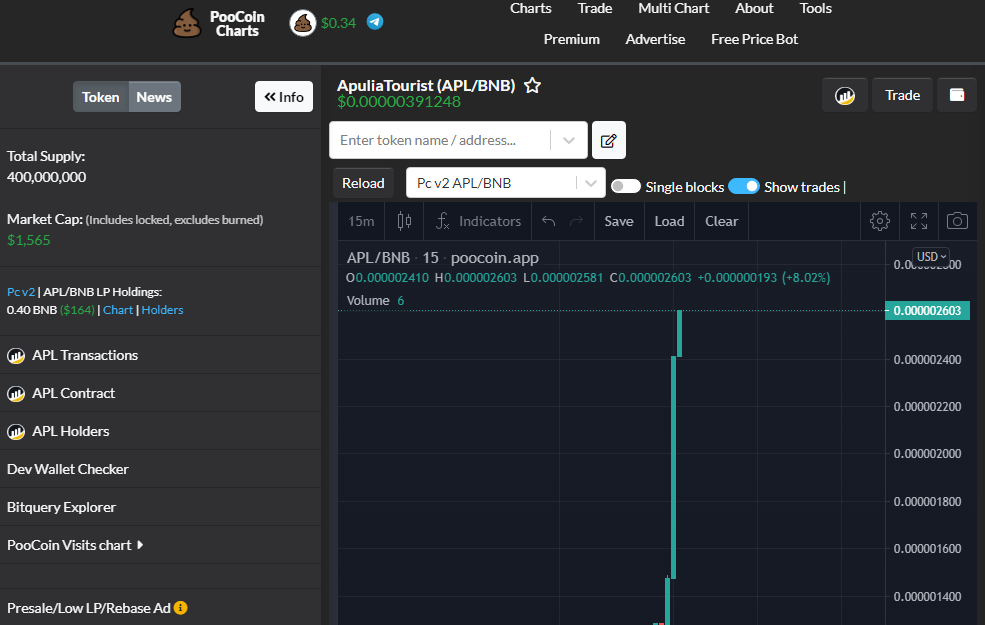Disable the Show trades switch
Image resolution: width=985 pixels, height=625 pixels.
click(x=744, y=187)
